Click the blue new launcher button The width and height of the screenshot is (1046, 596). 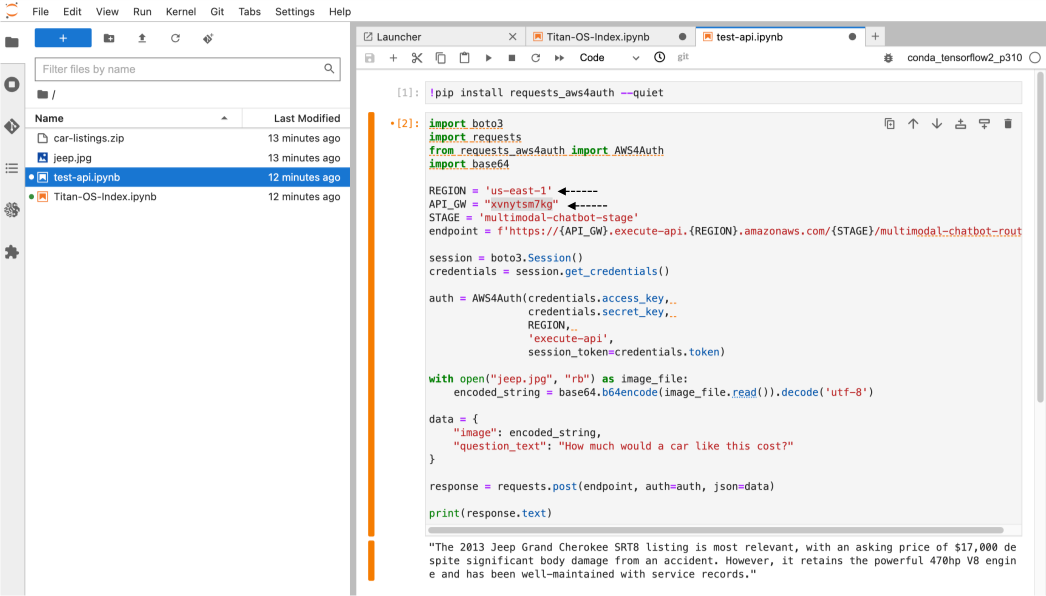click(x=63, y=38)
